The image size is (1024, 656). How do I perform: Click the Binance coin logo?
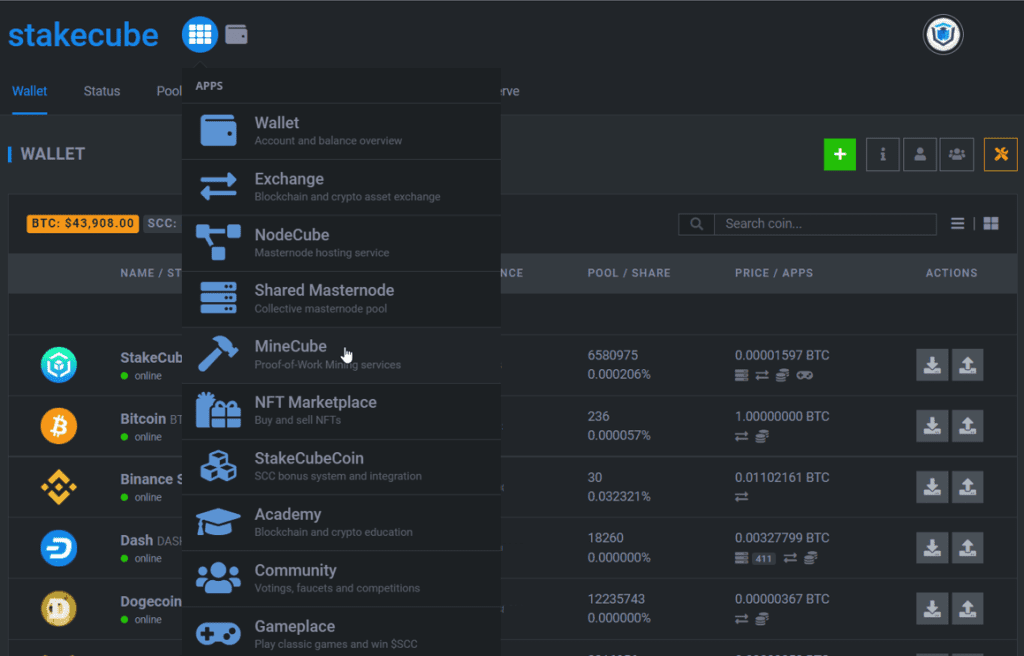tap(59, 487)
